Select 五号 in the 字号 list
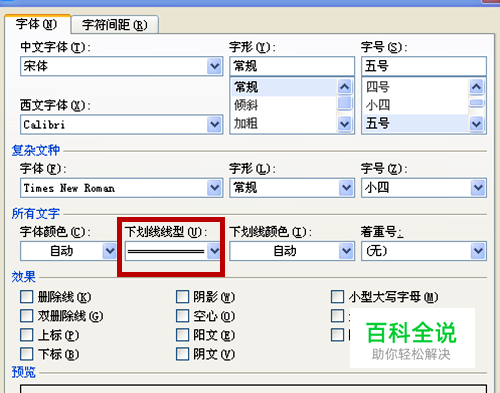500x393 pixels. tap(416, 123)
